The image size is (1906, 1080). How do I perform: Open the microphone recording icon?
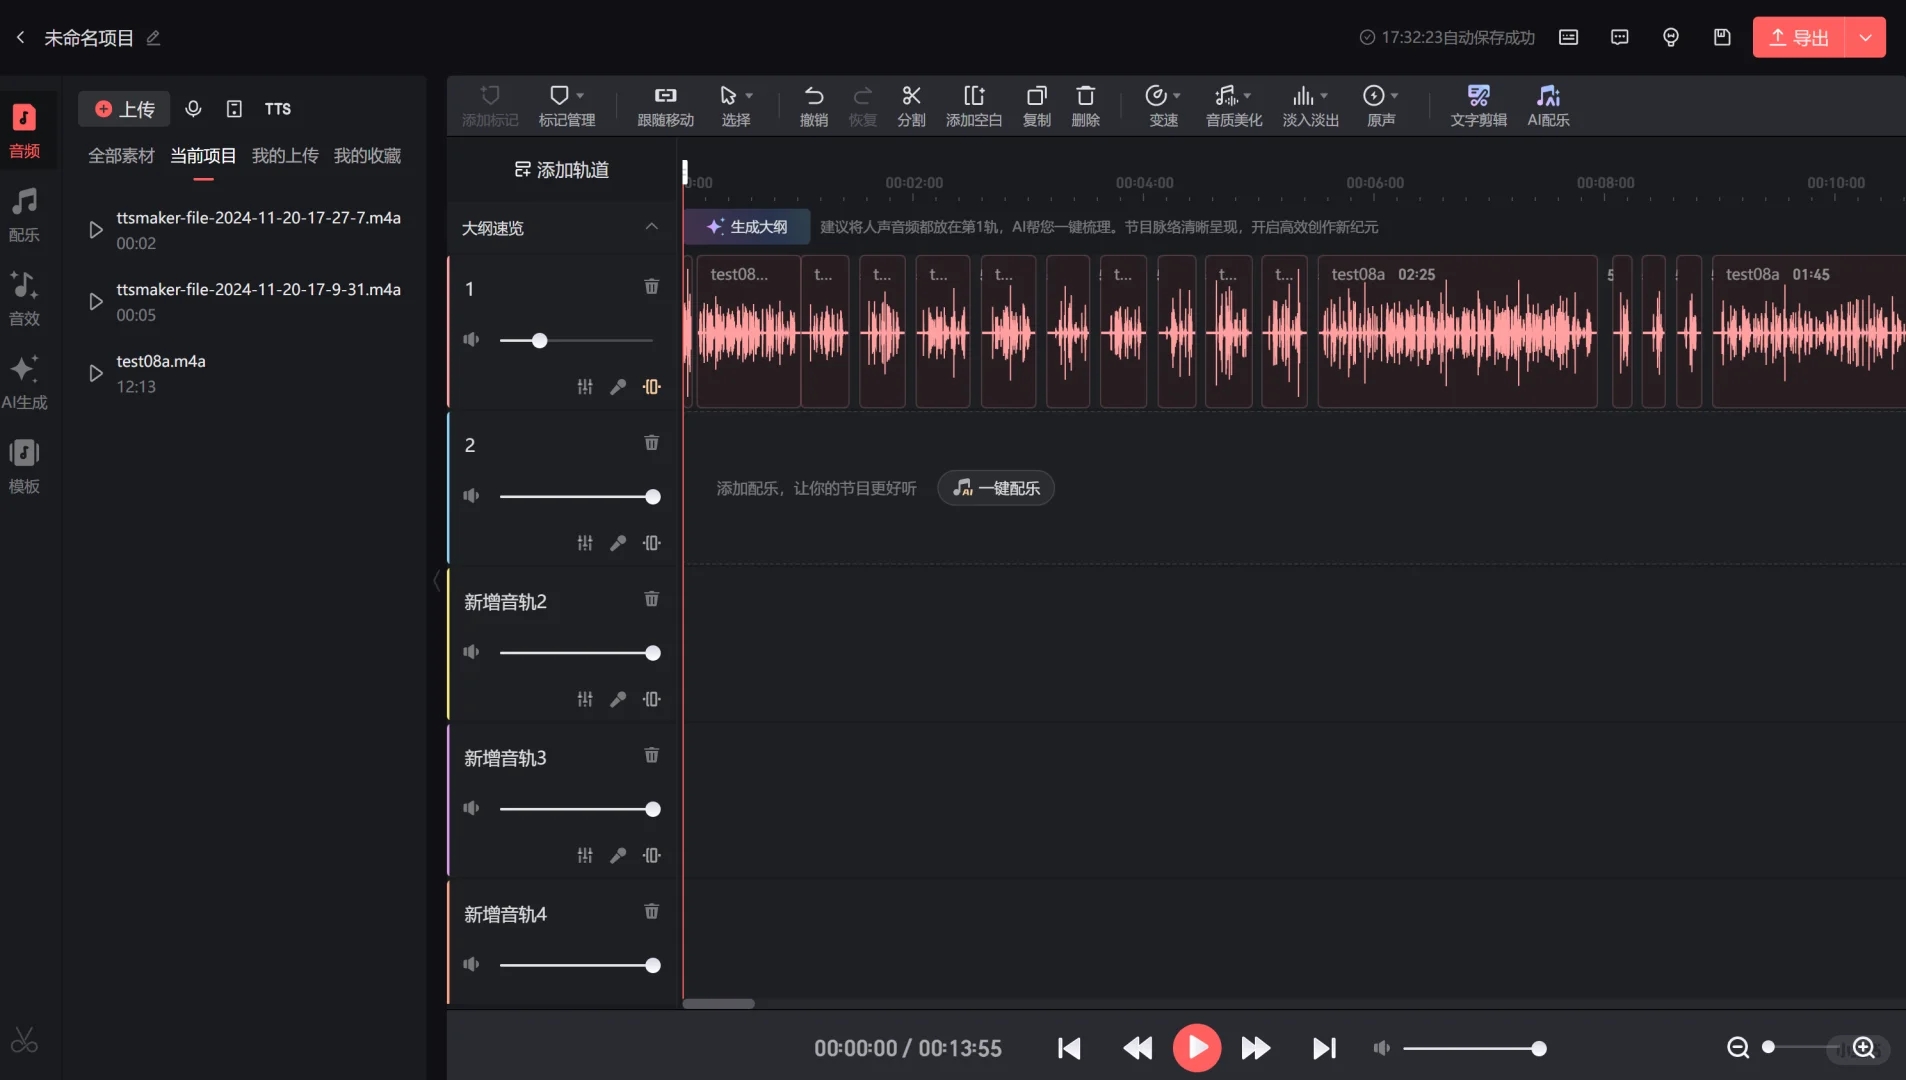tap(193, 108)
